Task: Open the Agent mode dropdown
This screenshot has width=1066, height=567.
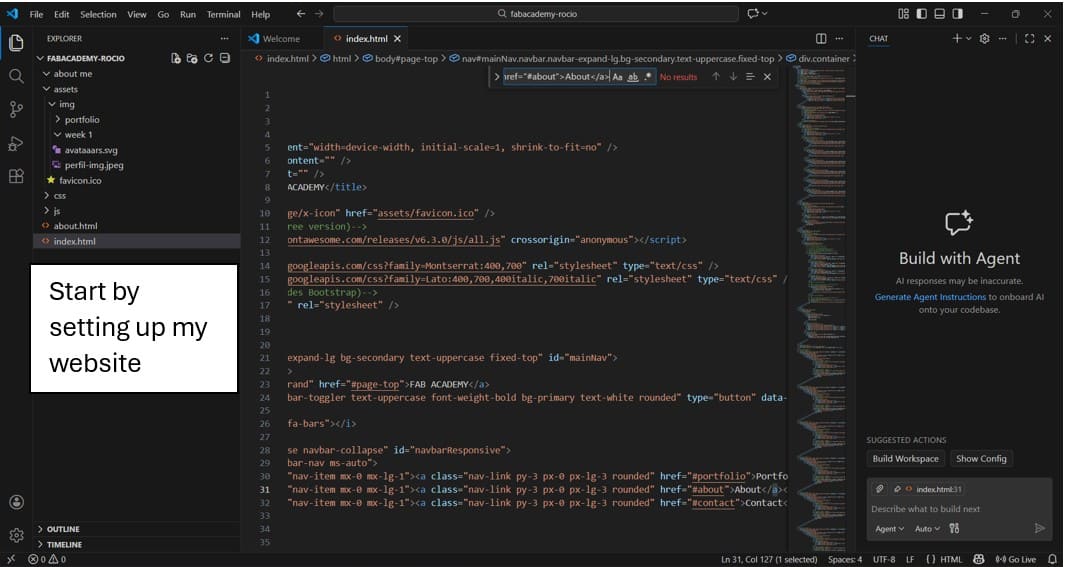Action: pos(889,528)
